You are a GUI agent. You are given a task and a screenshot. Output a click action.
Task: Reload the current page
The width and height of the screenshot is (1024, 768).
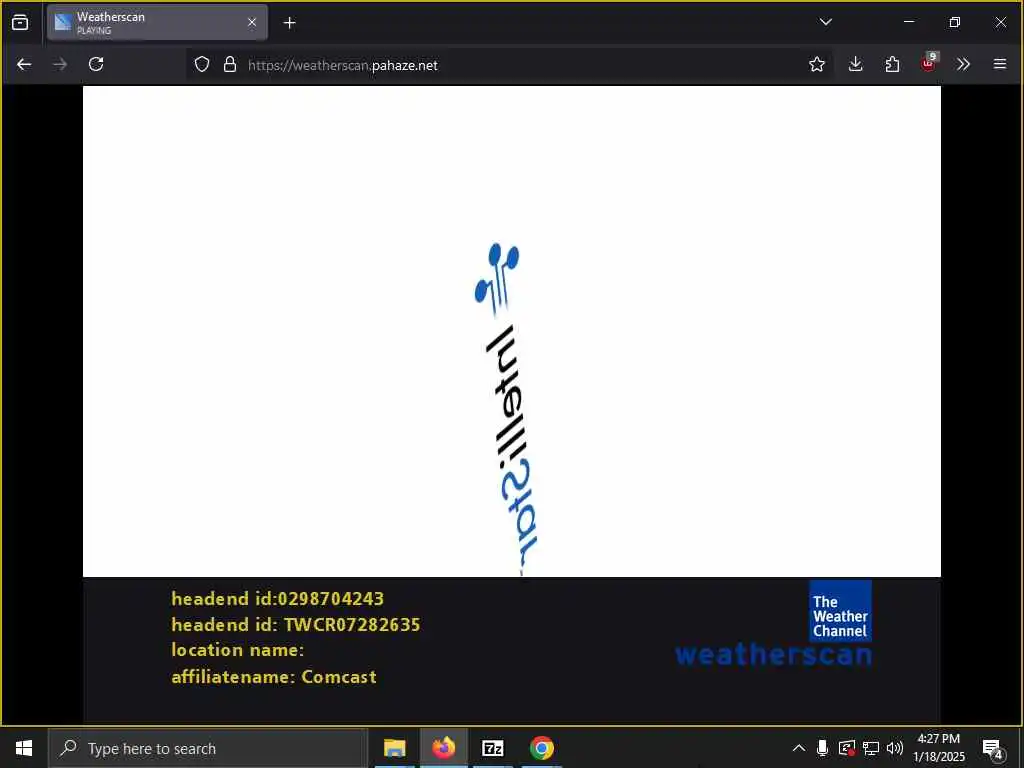[96, 64]
